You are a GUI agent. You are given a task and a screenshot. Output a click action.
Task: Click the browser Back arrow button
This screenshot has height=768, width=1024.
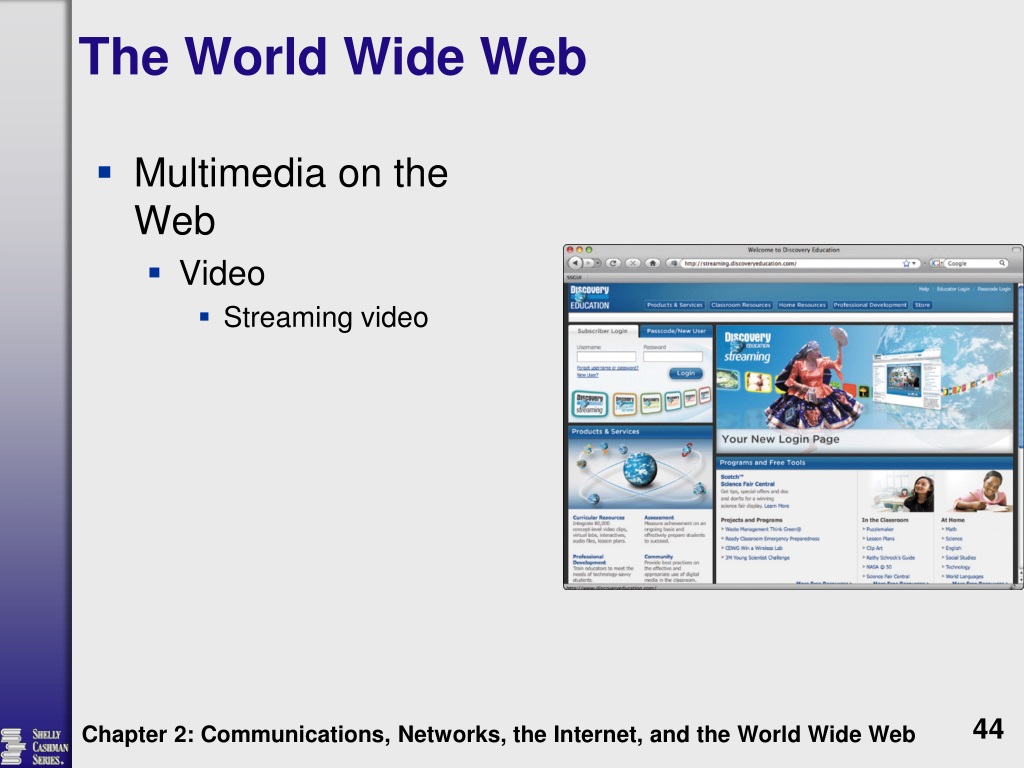pos(575,263)
